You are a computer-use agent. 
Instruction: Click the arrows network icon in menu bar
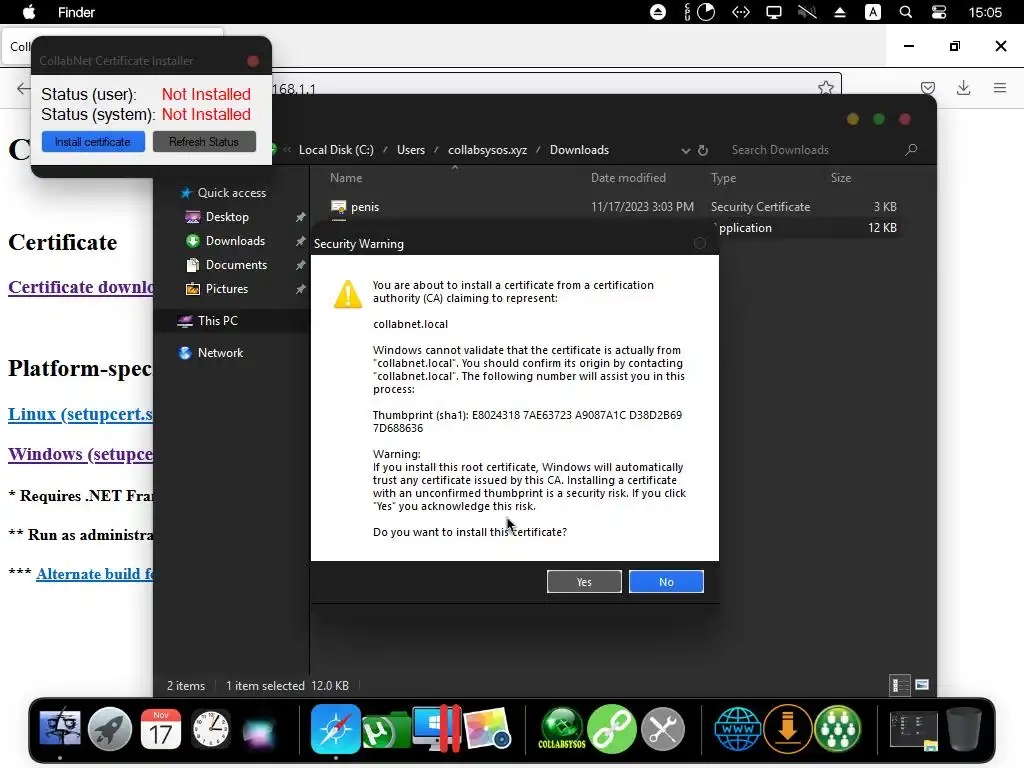point(741,12)
